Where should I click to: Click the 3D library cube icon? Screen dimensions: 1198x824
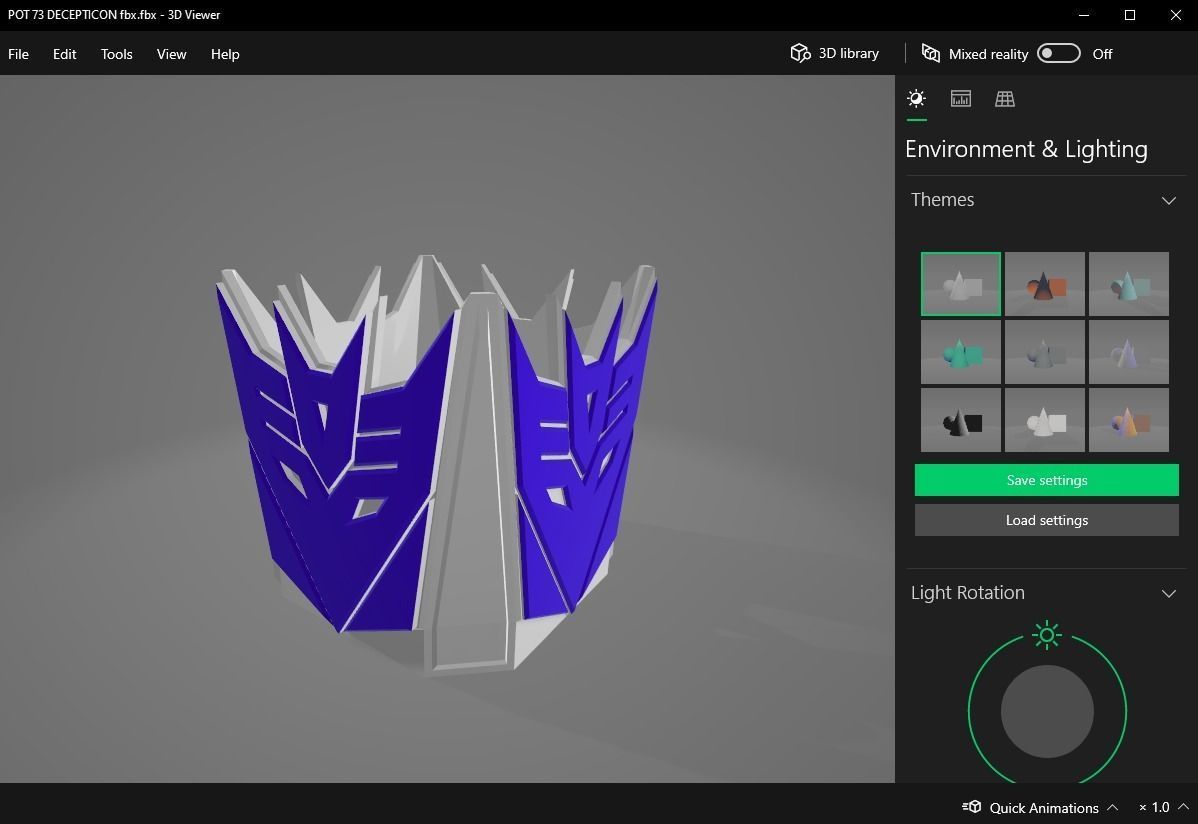click(x=800, y=53)
